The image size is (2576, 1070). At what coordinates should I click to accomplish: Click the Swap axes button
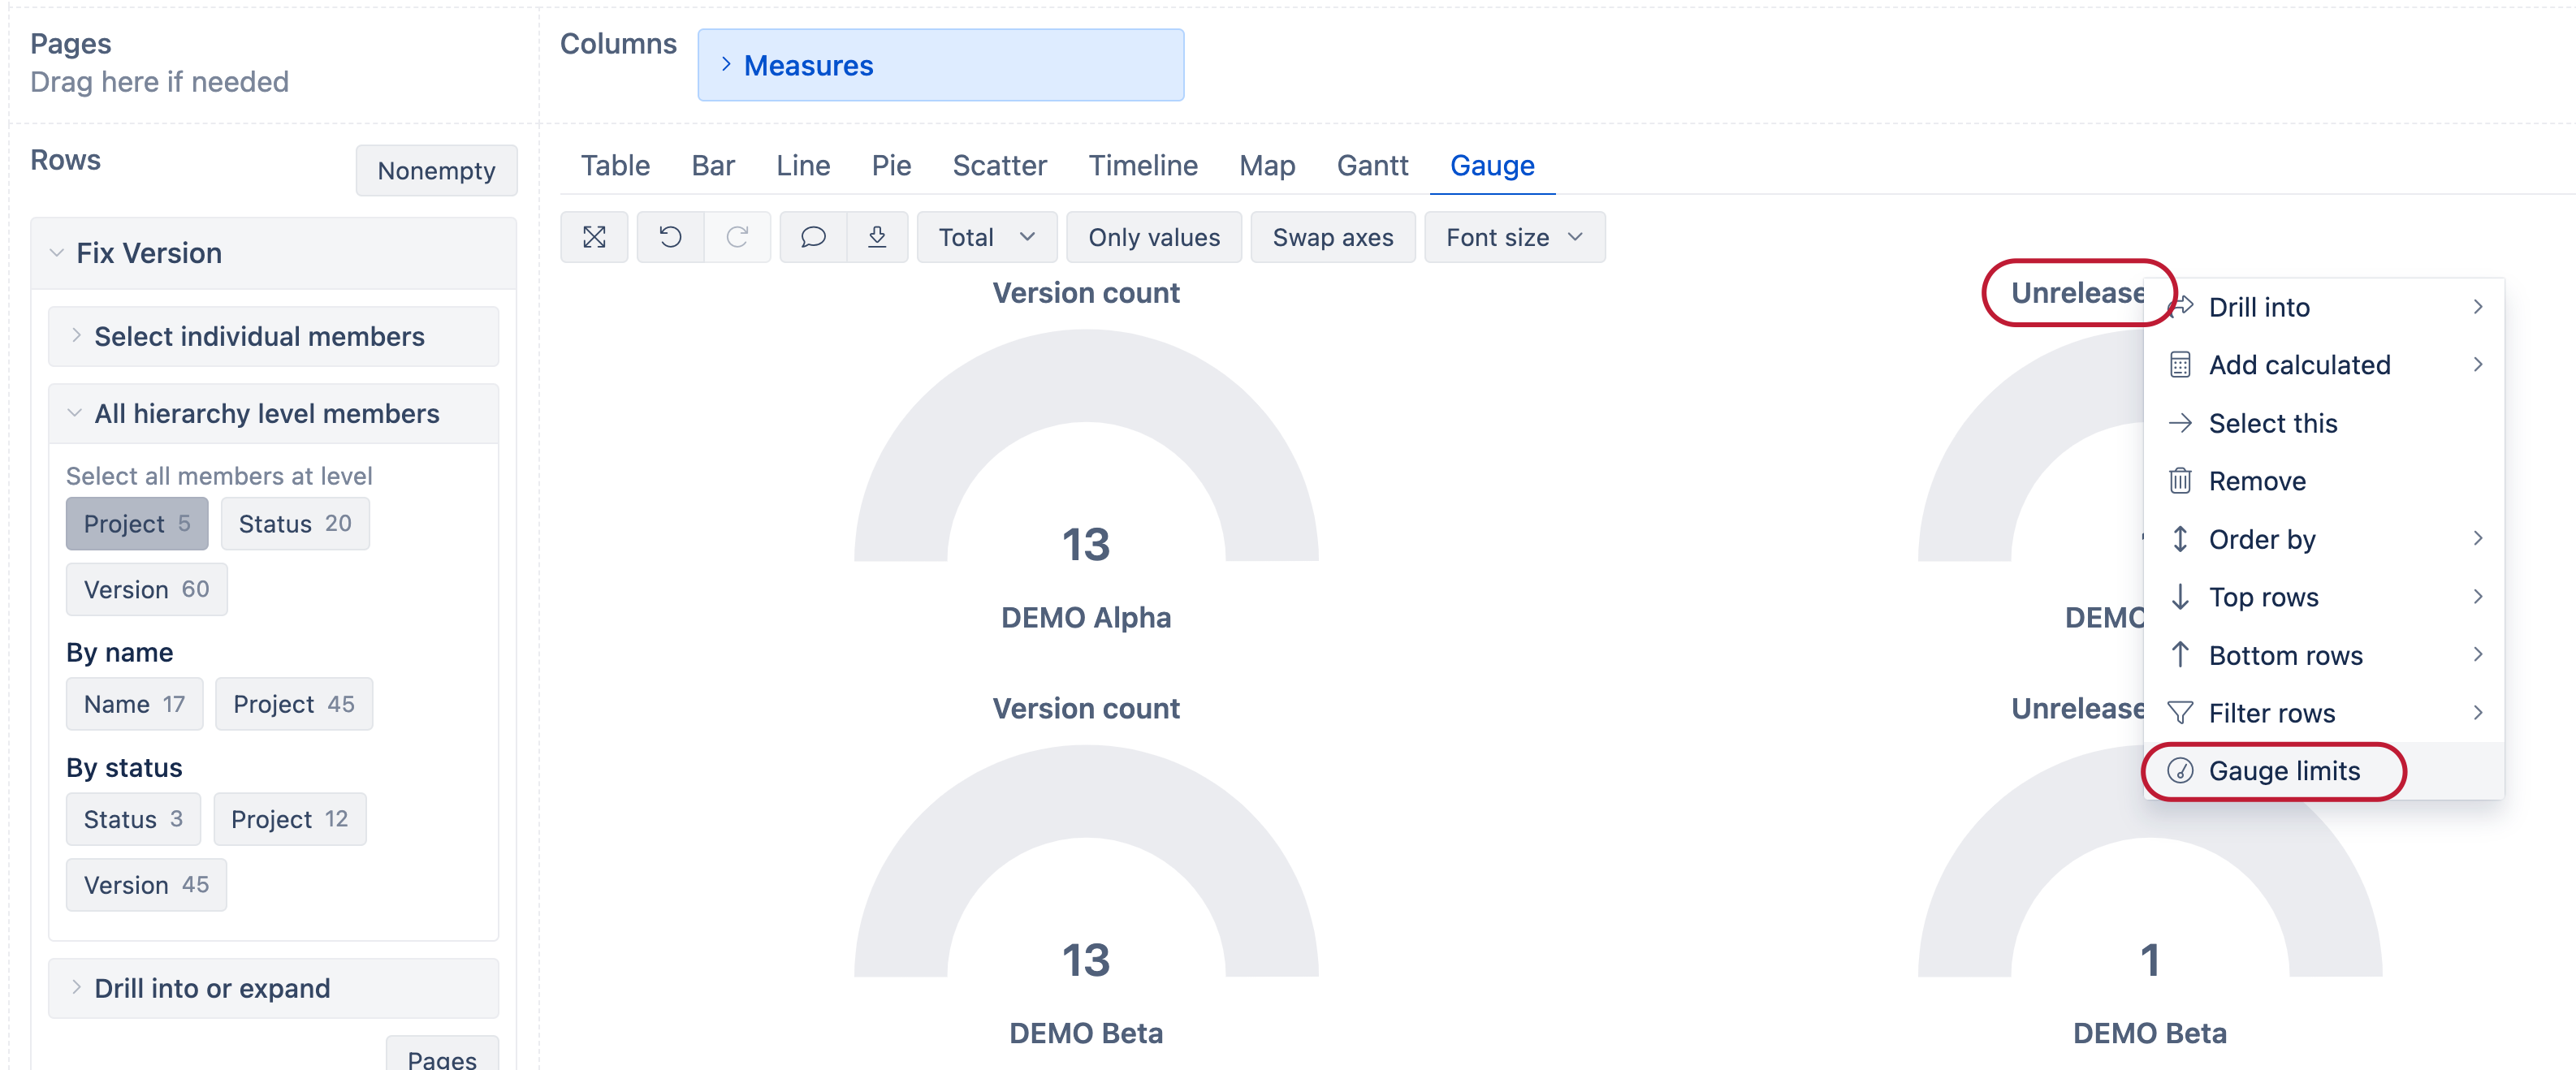point(1332,237)
